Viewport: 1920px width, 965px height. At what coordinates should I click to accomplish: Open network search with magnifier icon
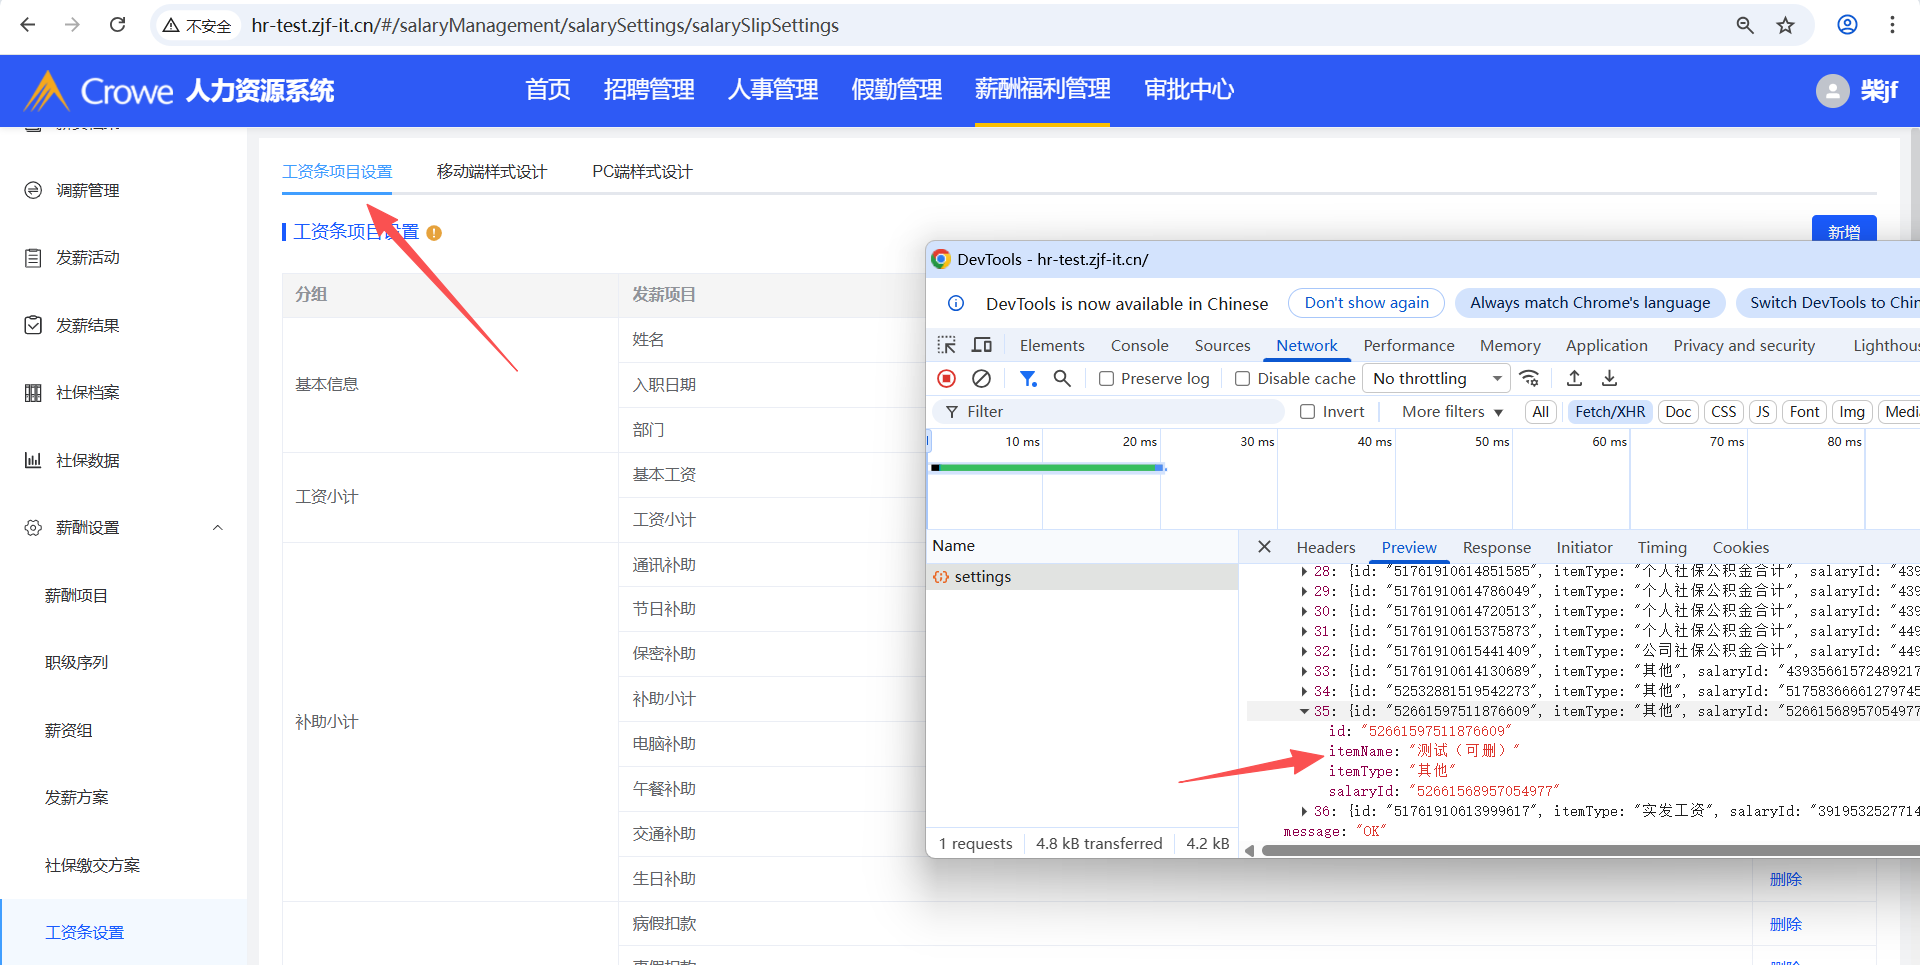point(1062,378)
